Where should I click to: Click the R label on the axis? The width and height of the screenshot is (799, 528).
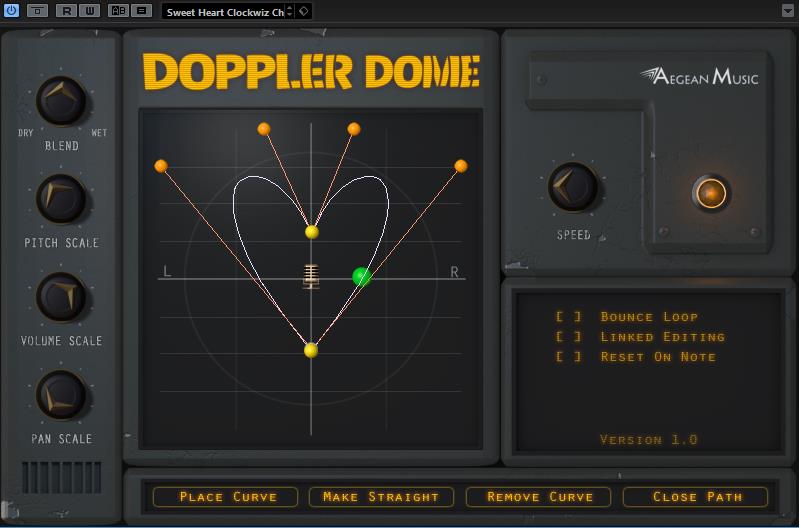[x=454, y=272]
